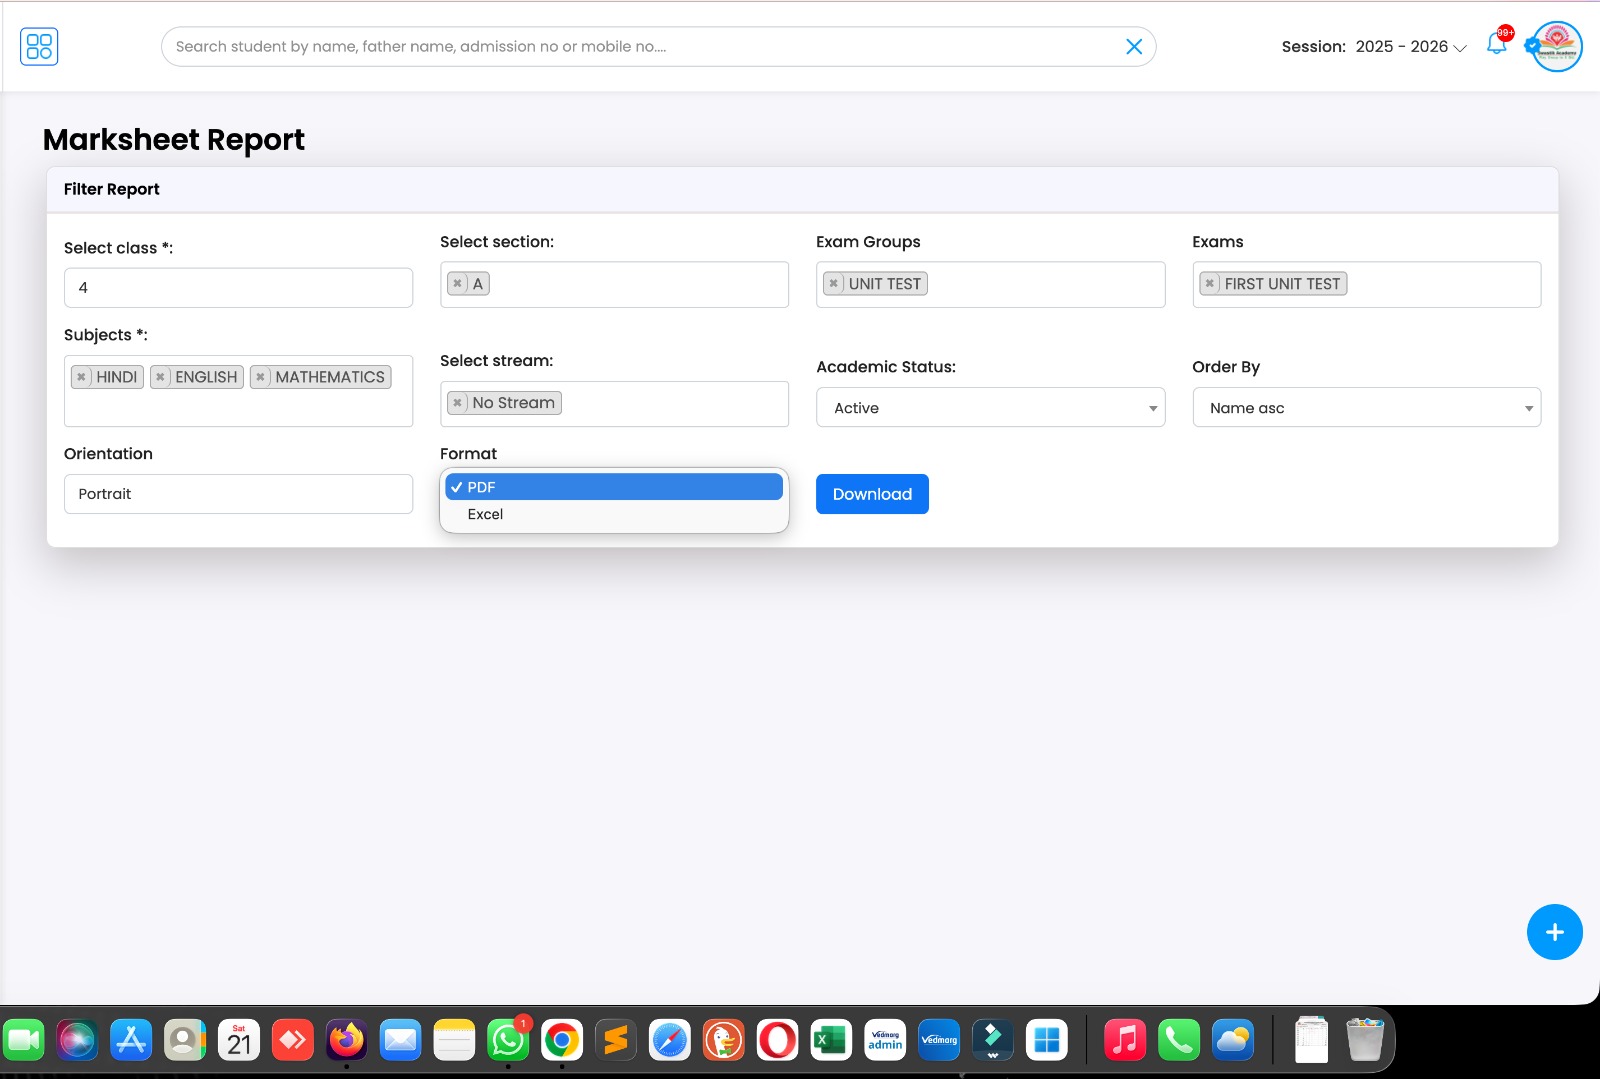Launch the Vedmarg admin app from the dock
This screenshot has width=1600, height=1079.
(x=885, y=1040)
